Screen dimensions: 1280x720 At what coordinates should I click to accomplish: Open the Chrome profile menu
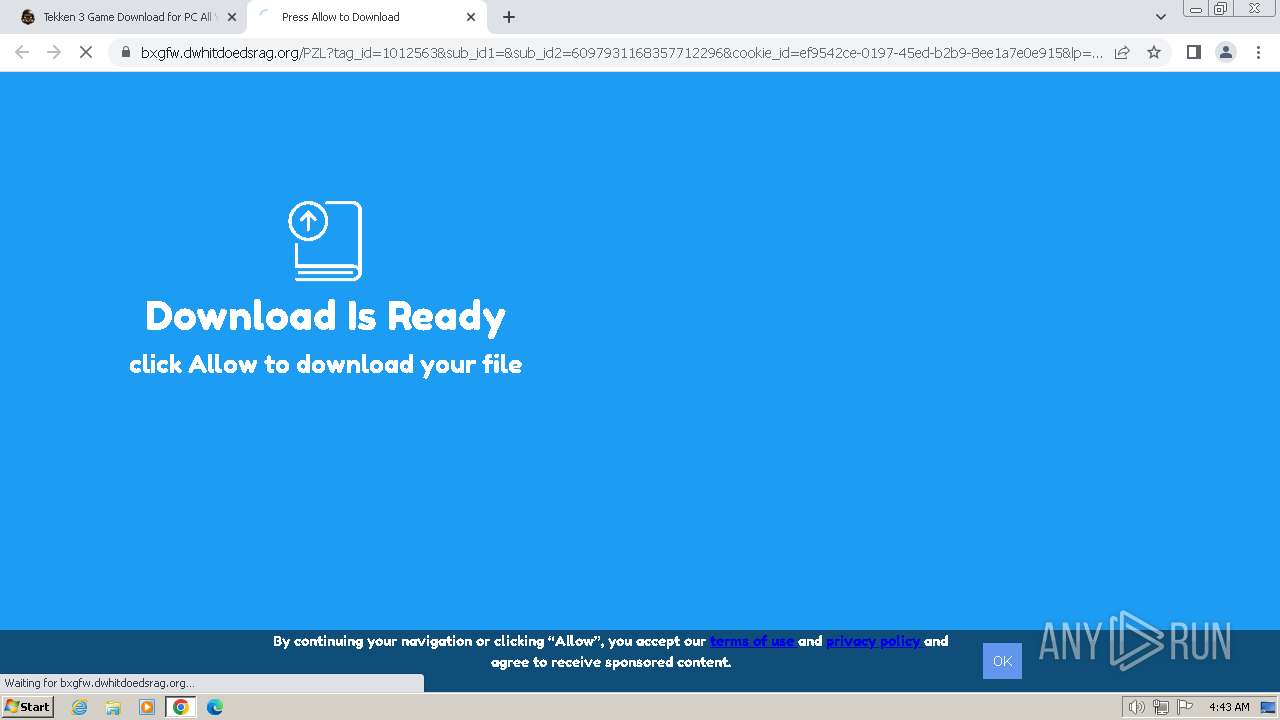(x=1225, y=52)
